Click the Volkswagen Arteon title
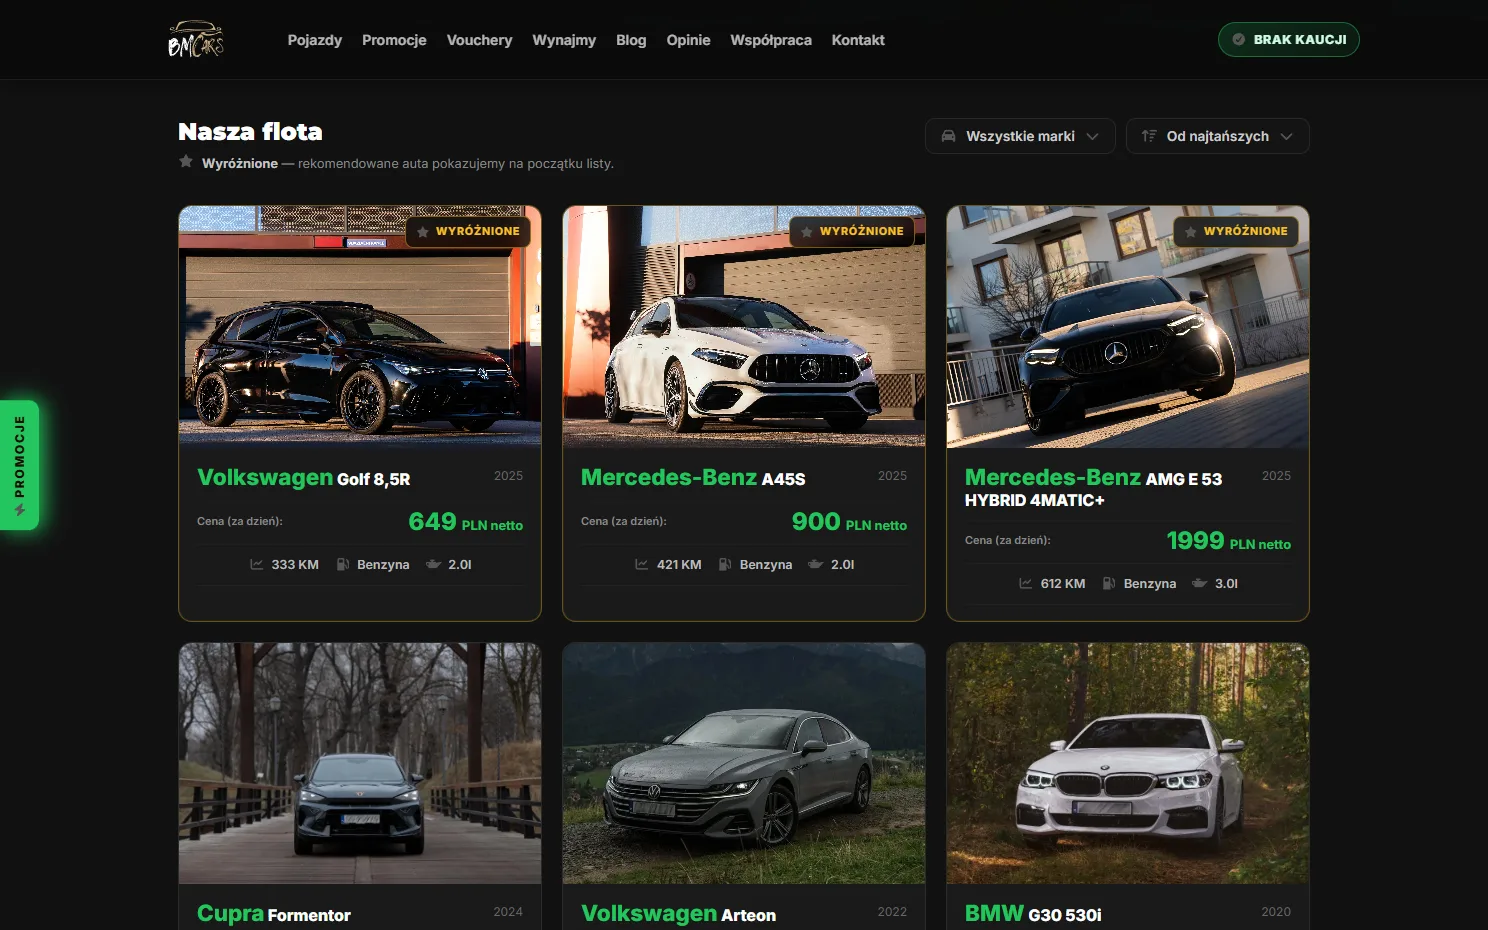 coord(678,914)
